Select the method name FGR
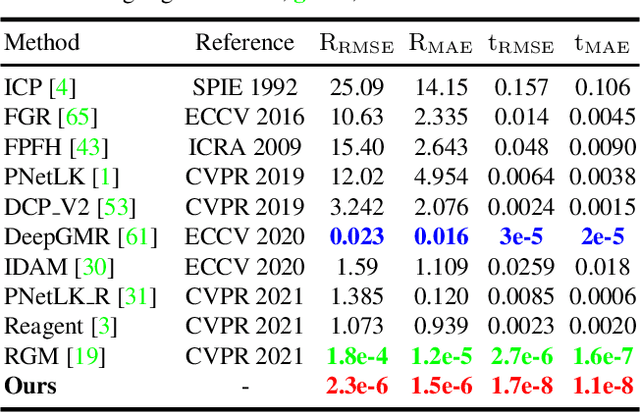 (x=28, y=117)
